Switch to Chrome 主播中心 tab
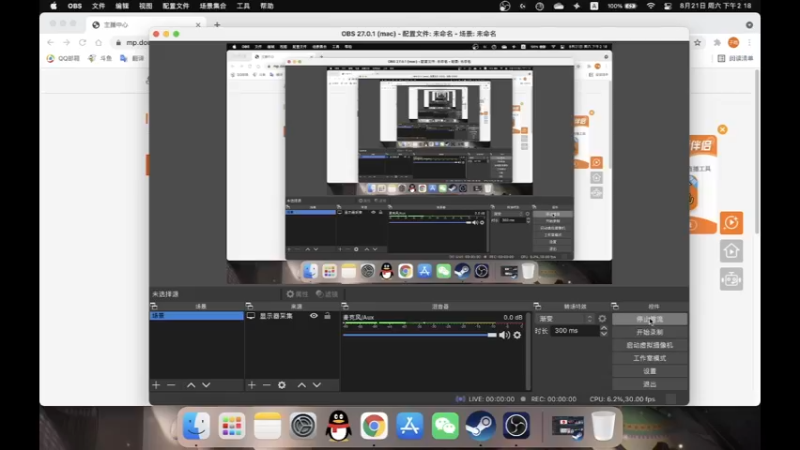This screenshot has width=800, height=450. 145,24
